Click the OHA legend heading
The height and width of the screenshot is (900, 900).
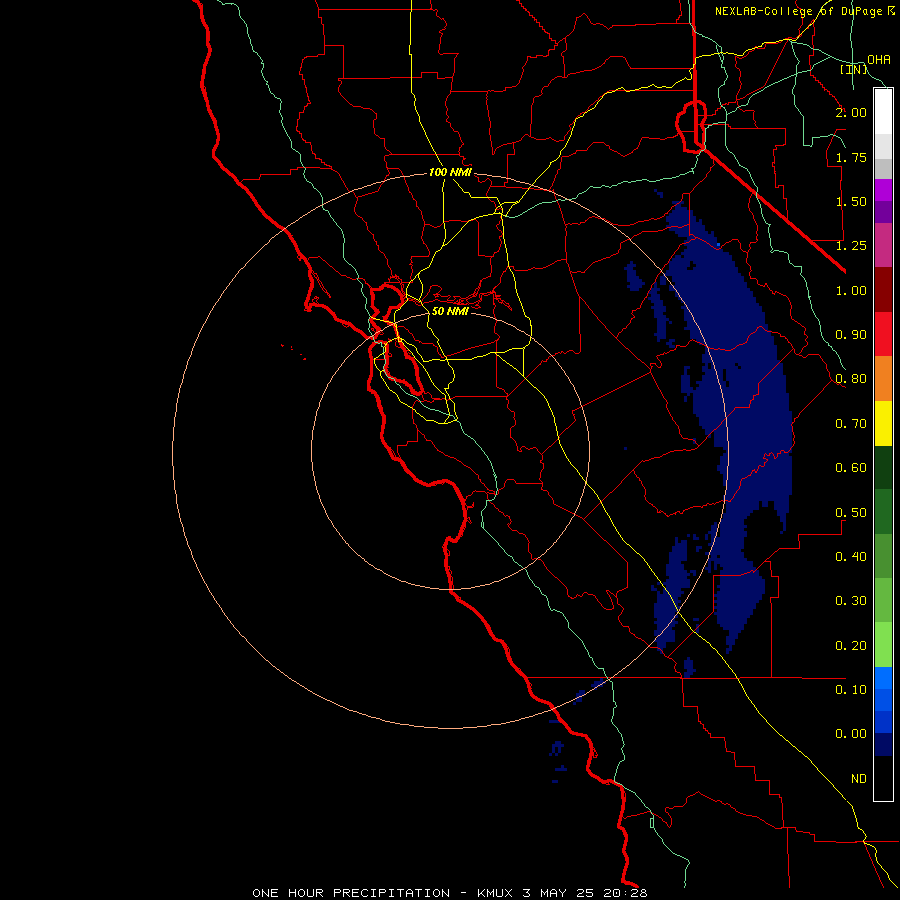point(879,59)
